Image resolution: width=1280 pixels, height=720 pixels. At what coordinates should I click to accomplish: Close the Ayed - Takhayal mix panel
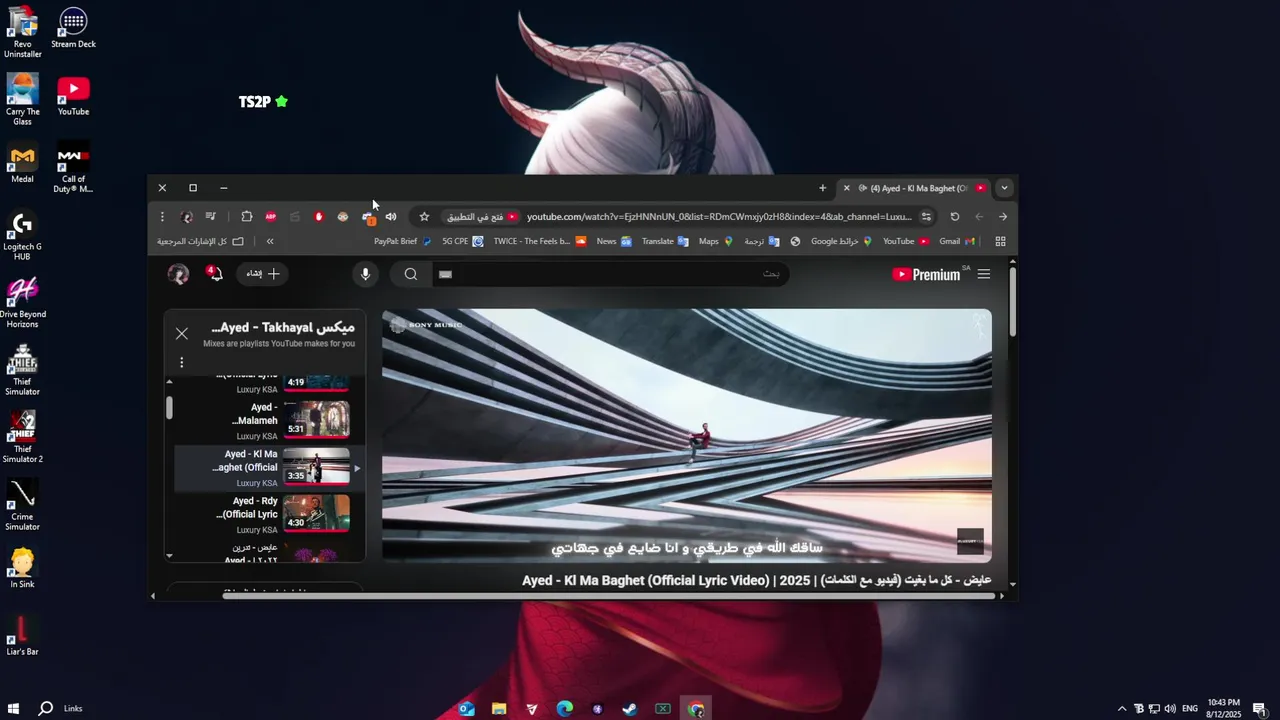181,334
